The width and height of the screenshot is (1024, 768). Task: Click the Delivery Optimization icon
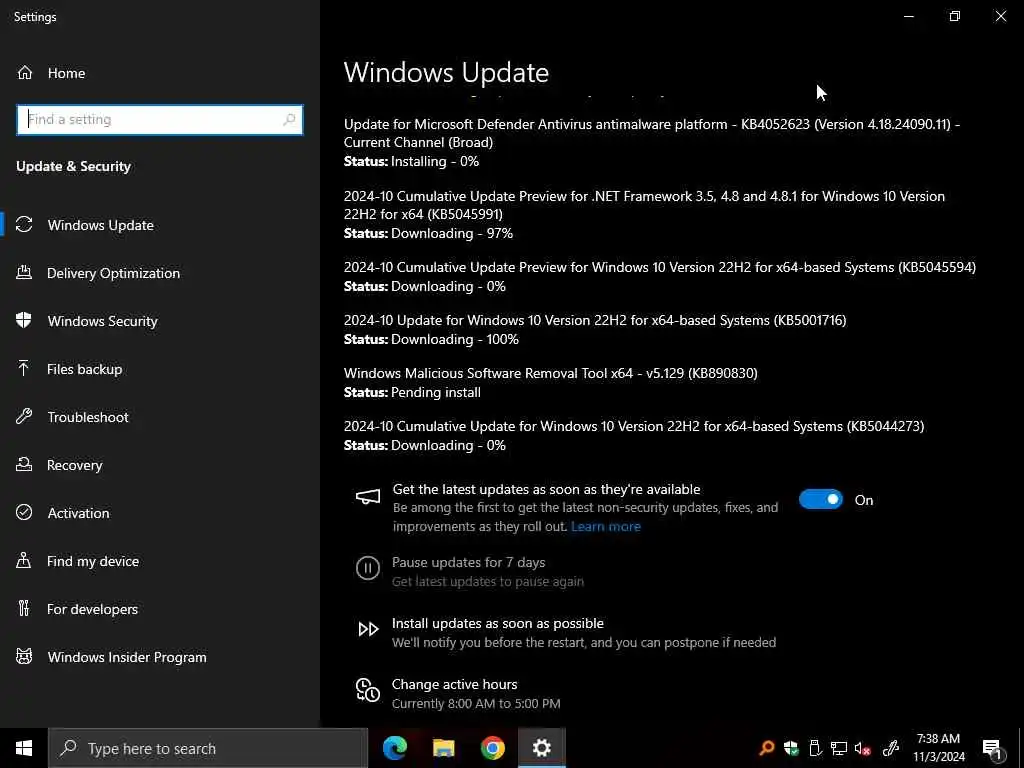[24, 272]
